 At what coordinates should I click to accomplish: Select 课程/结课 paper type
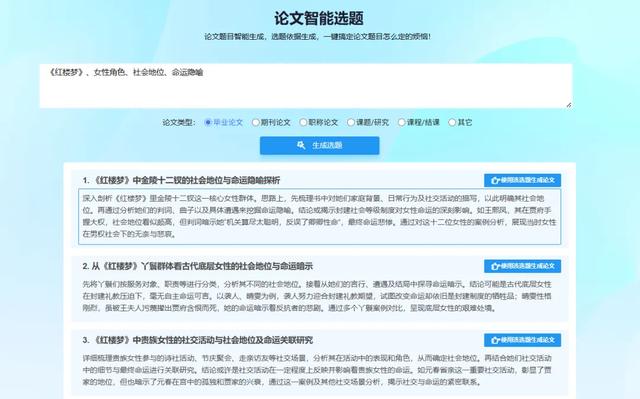(x=402, y=122)
